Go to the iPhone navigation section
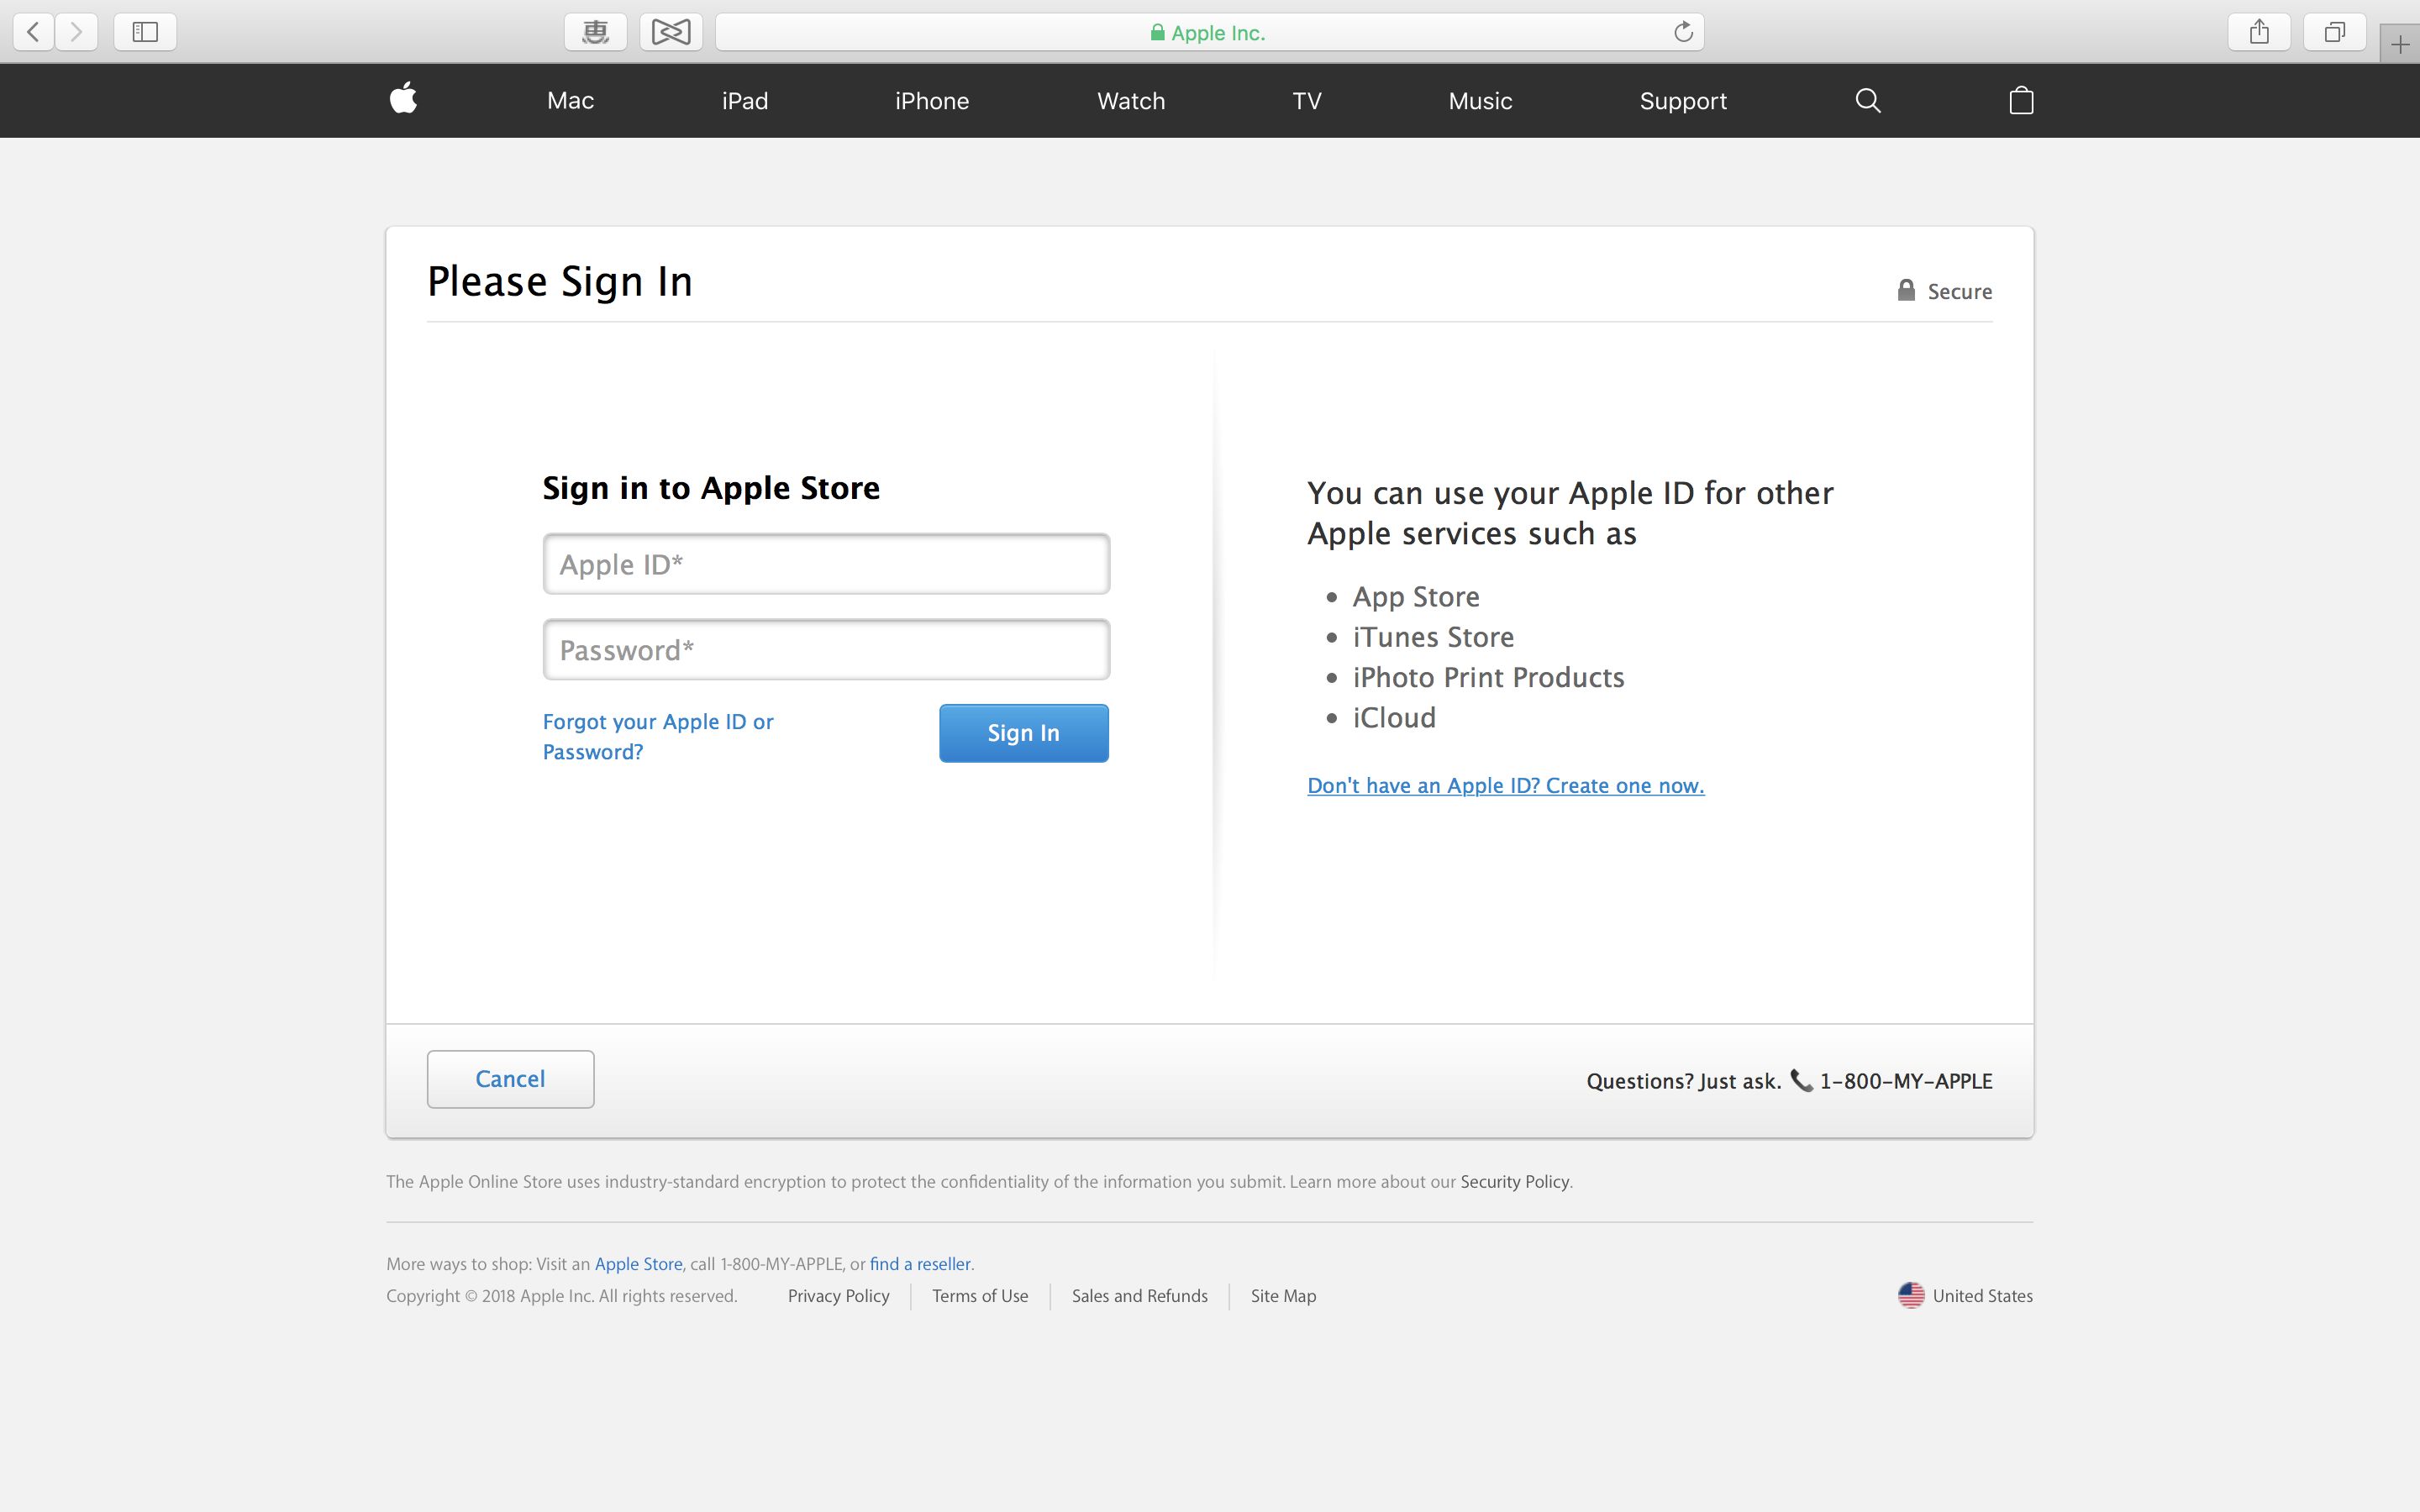 (931, 101)
